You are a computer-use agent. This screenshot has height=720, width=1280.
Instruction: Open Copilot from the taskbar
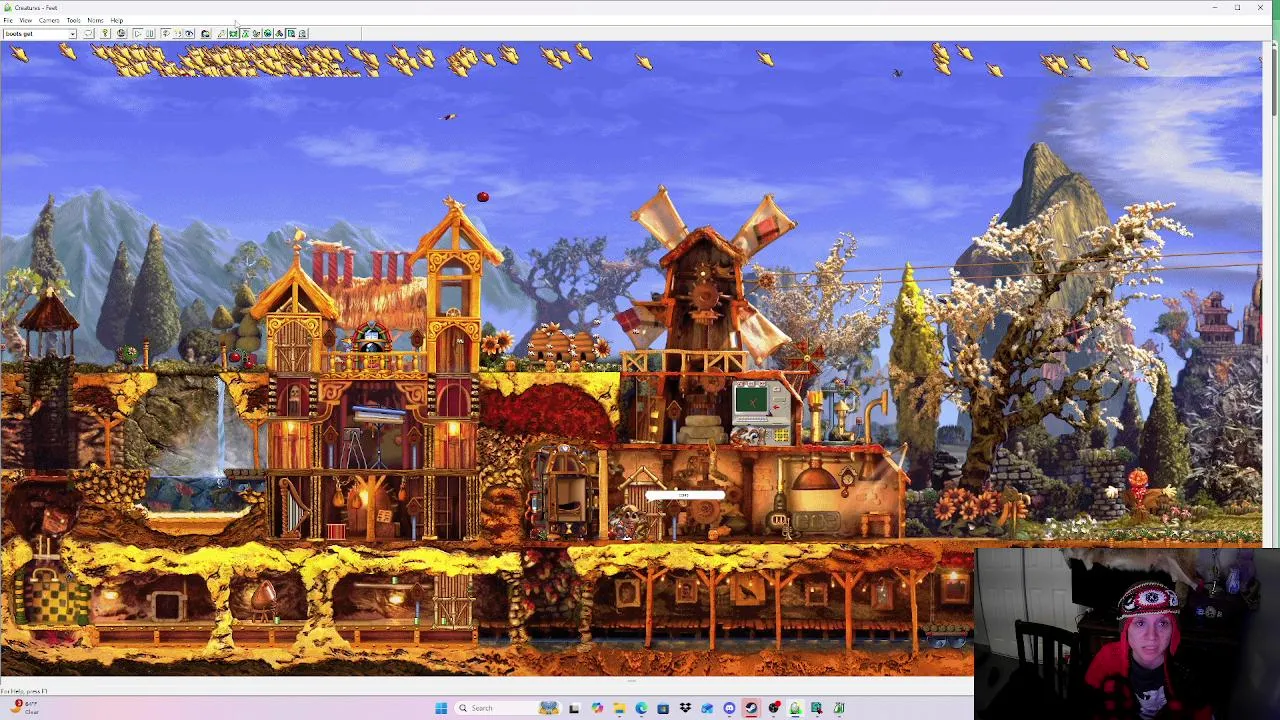(597, 708)
